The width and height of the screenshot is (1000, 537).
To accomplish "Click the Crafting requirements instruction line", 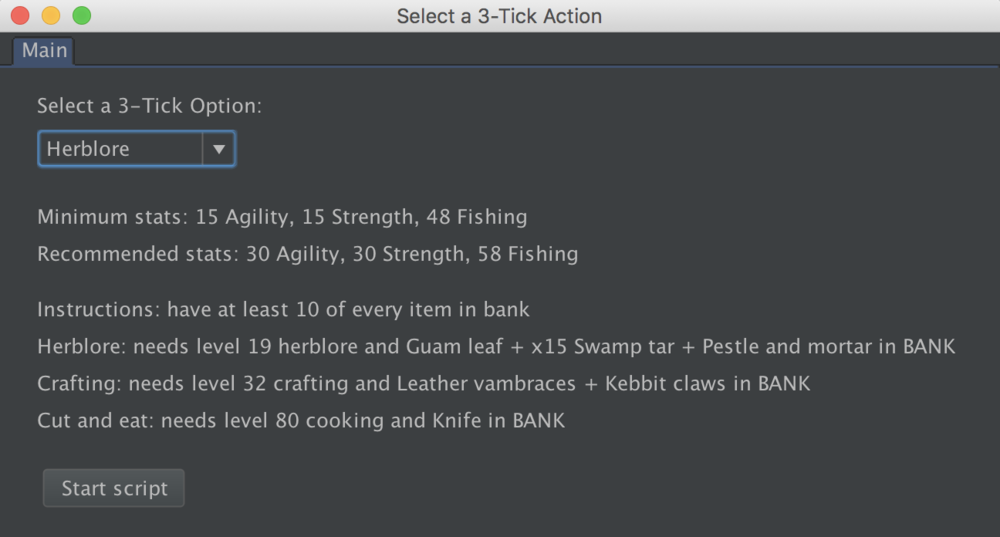I will point(423,384).
